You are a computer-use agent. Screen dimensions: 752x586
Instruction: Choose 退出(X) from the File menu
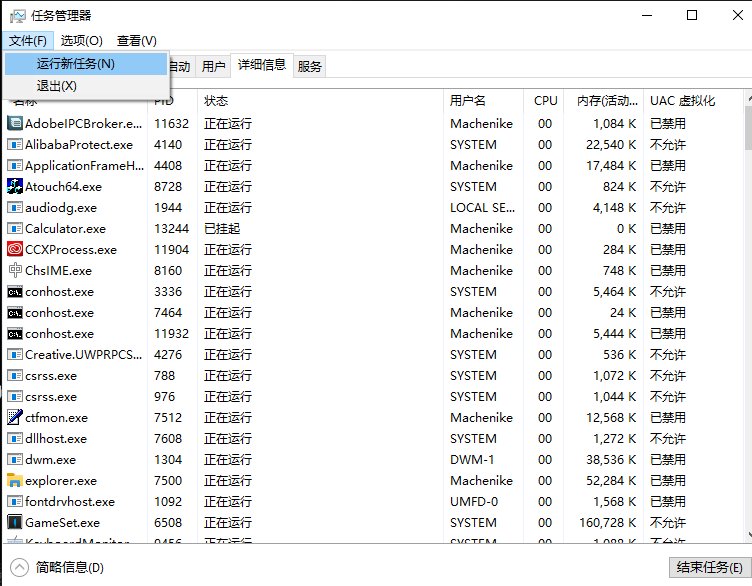86,86
